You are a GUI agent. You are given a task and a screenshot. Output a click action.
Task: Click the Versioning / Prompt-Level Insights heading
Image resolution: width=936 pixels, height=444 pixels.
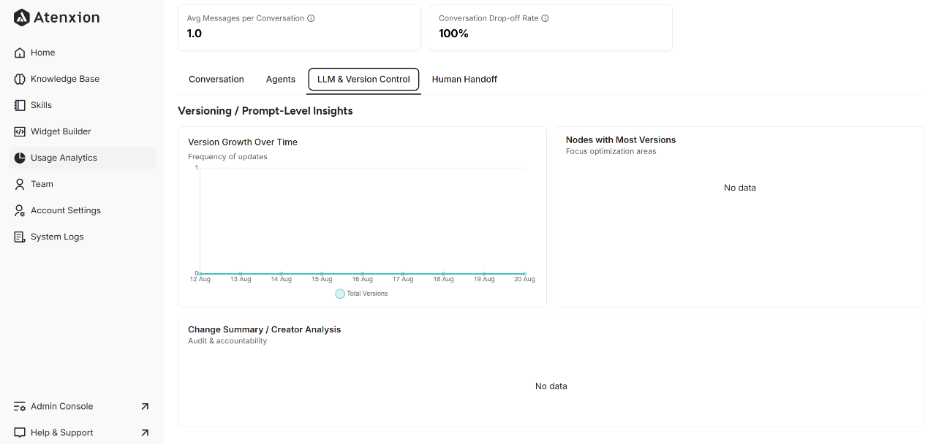point(265,111)
